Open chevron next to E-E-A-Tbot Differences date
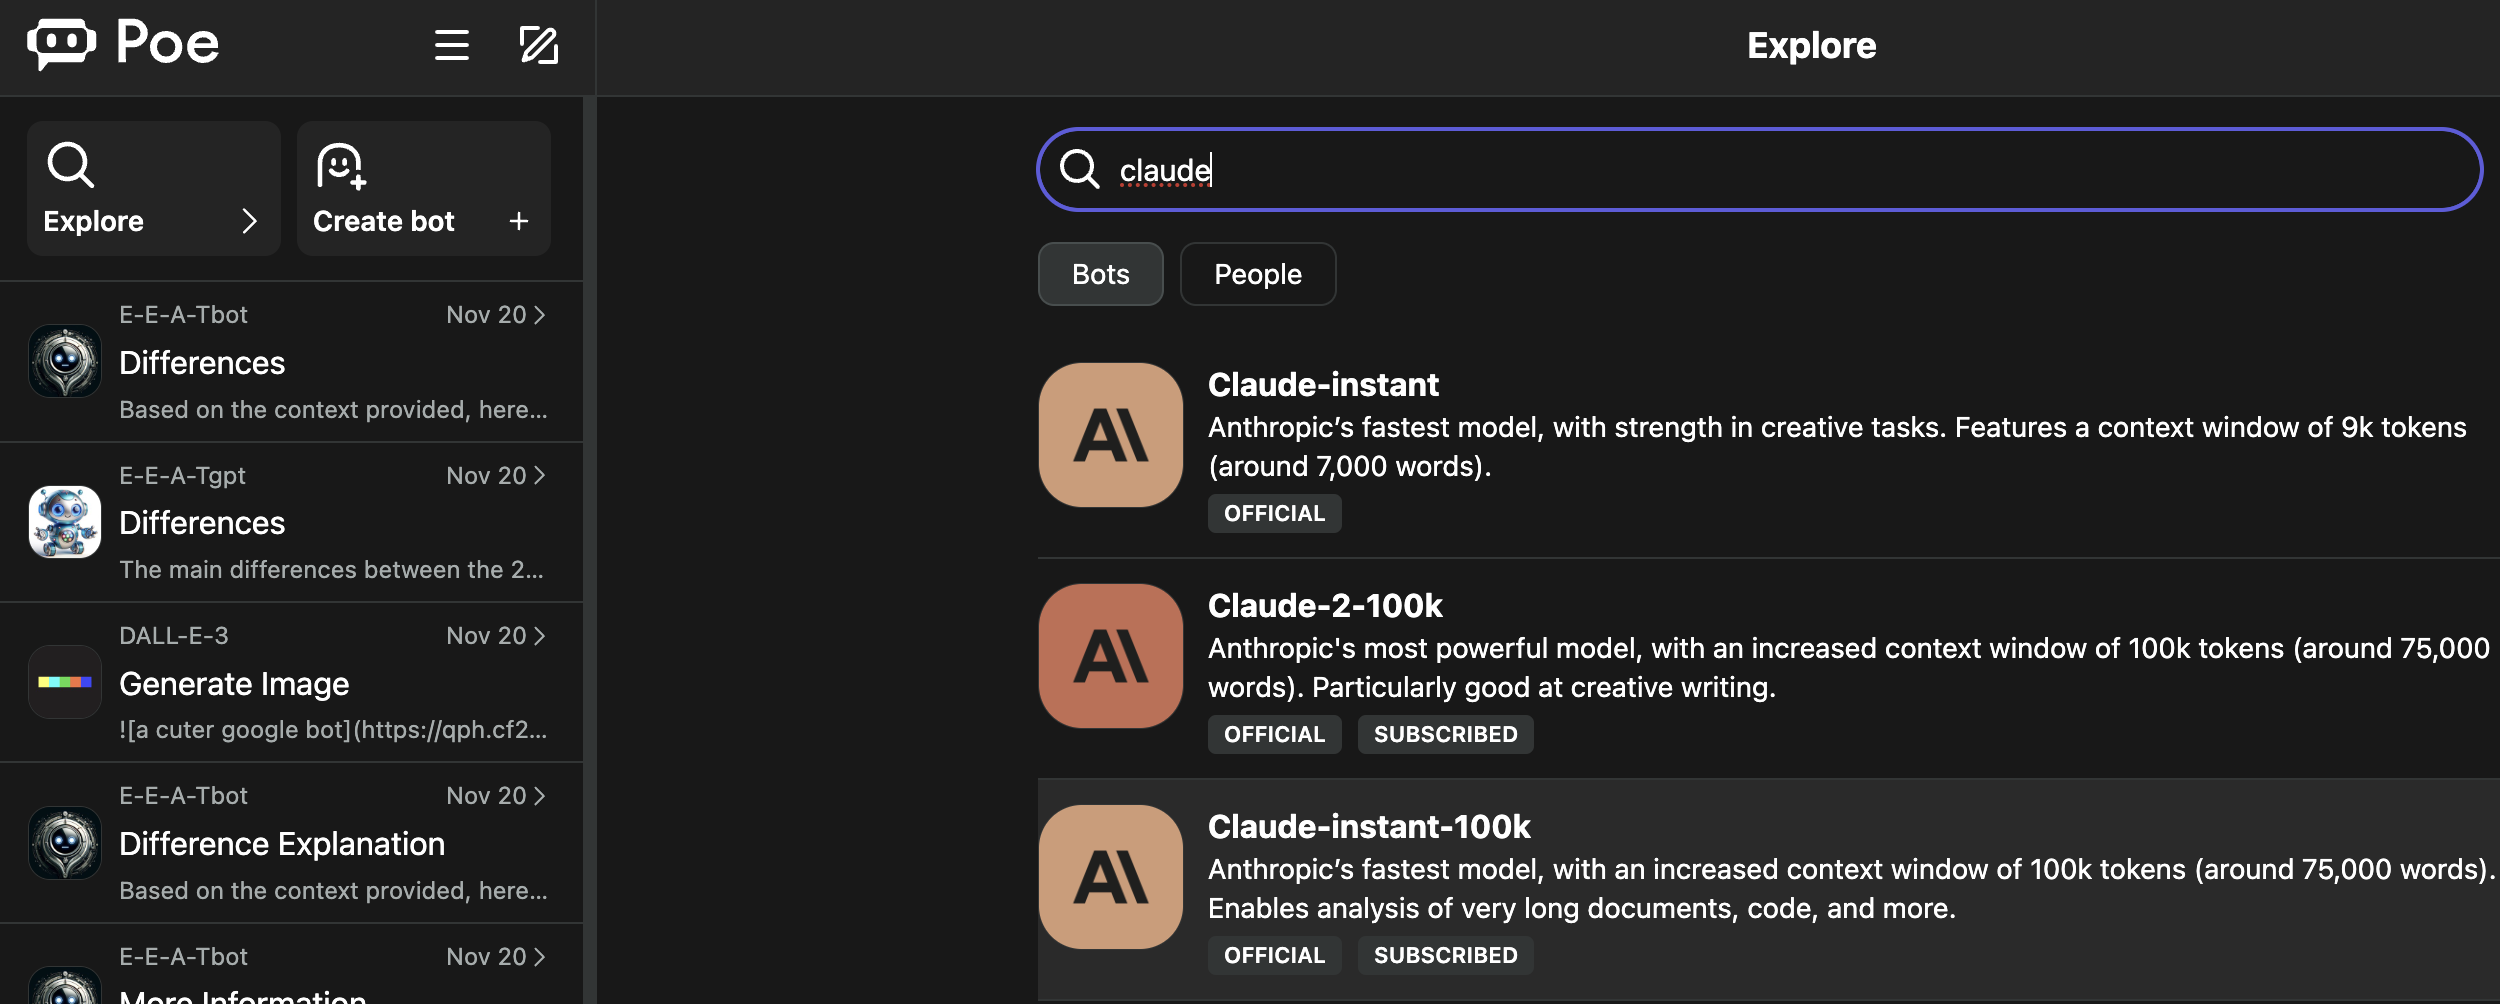 pos(540,315)
